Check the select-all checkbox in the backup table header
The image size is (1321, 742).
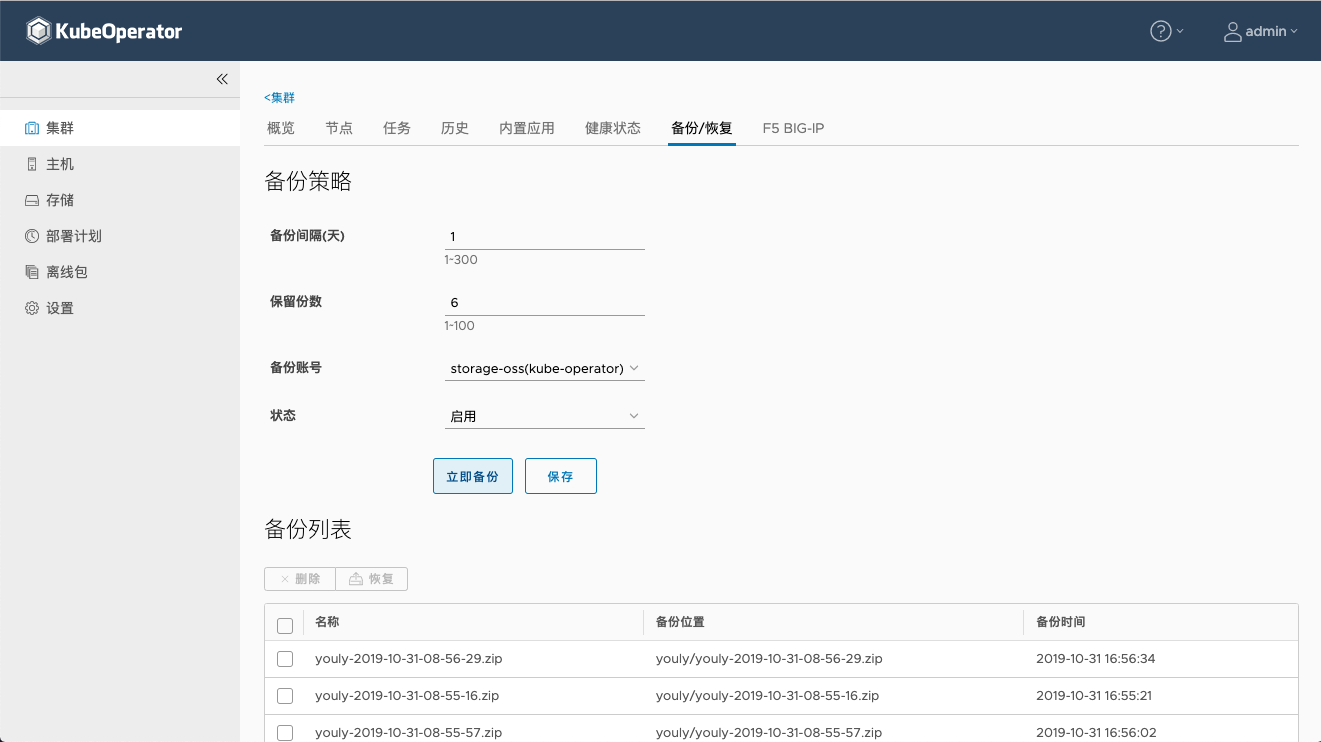pyautogui.click(x=285, y=624)
